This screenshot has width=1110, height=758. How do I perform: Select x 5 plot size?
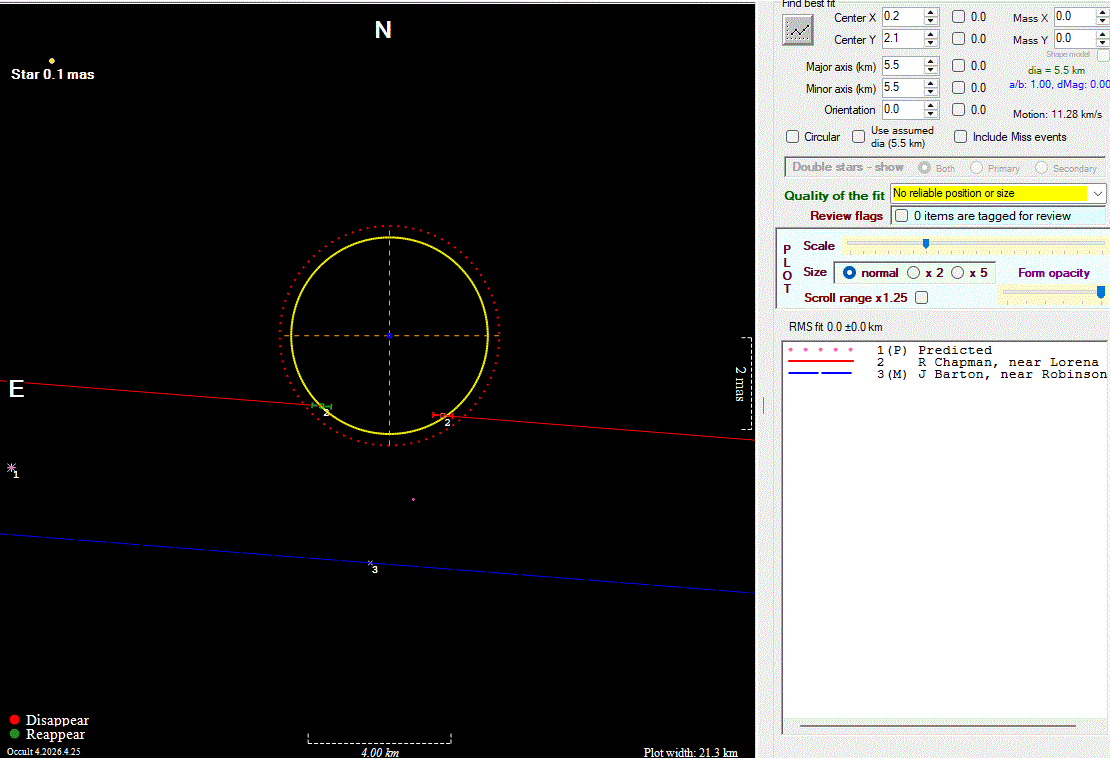pos(958,272)
